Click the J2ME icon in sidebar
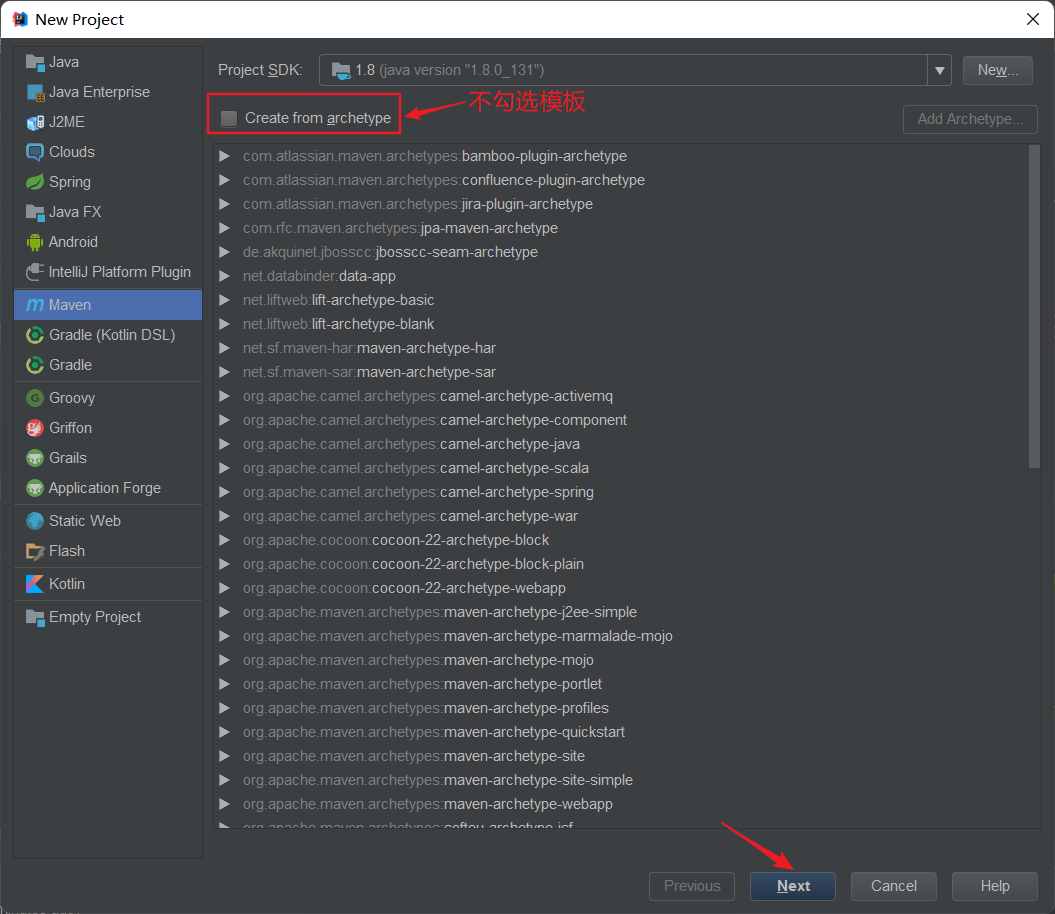 (35, 122)
